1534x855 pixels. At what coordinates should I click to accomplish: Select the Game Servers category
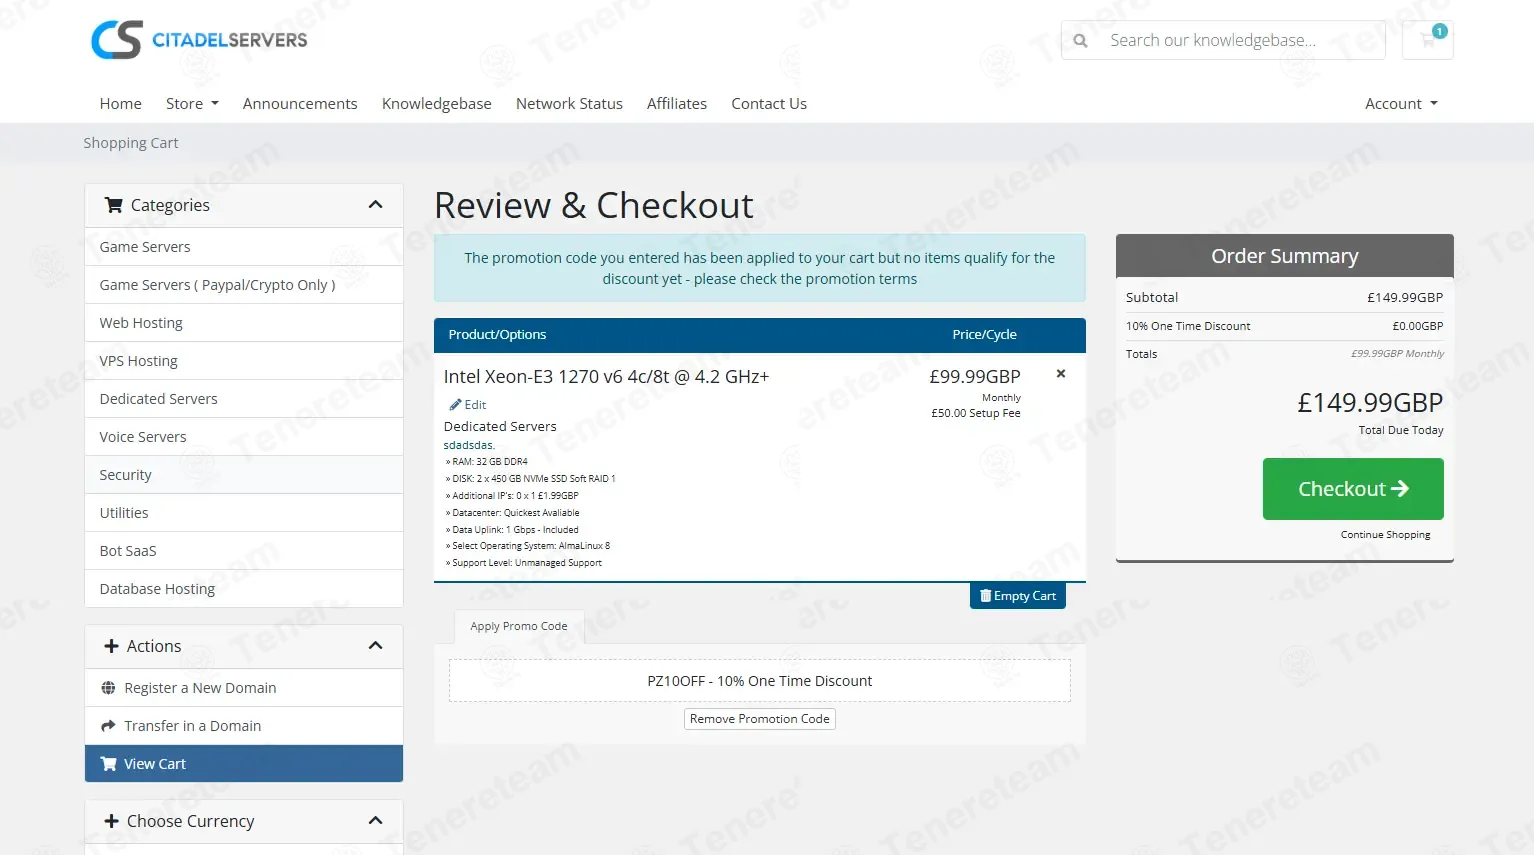click(244, 247)
